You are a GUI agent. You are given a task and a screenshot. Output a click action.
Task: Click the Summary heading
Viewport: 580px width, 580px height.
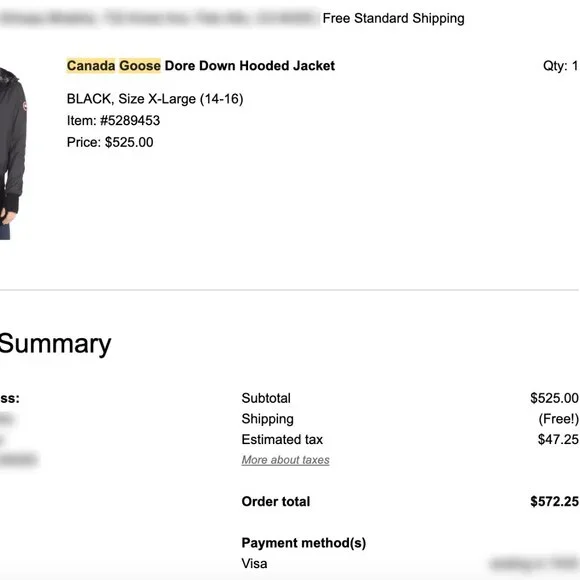[x=55, y=344]
